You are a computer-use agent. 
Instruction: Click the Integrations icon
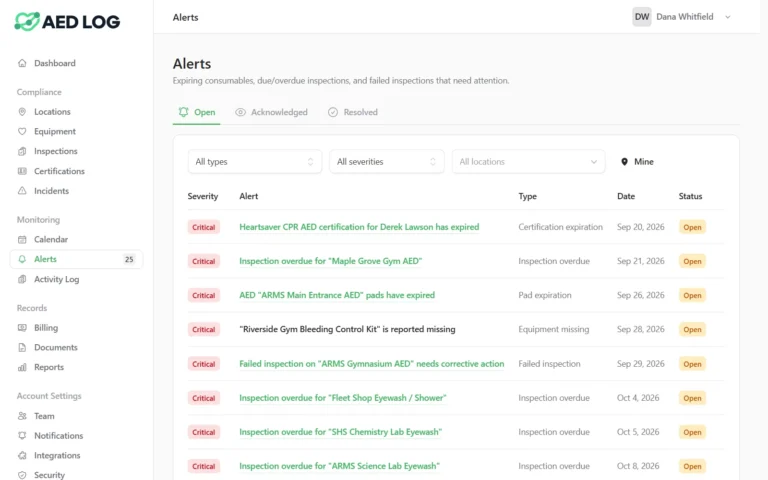[22, 456]
